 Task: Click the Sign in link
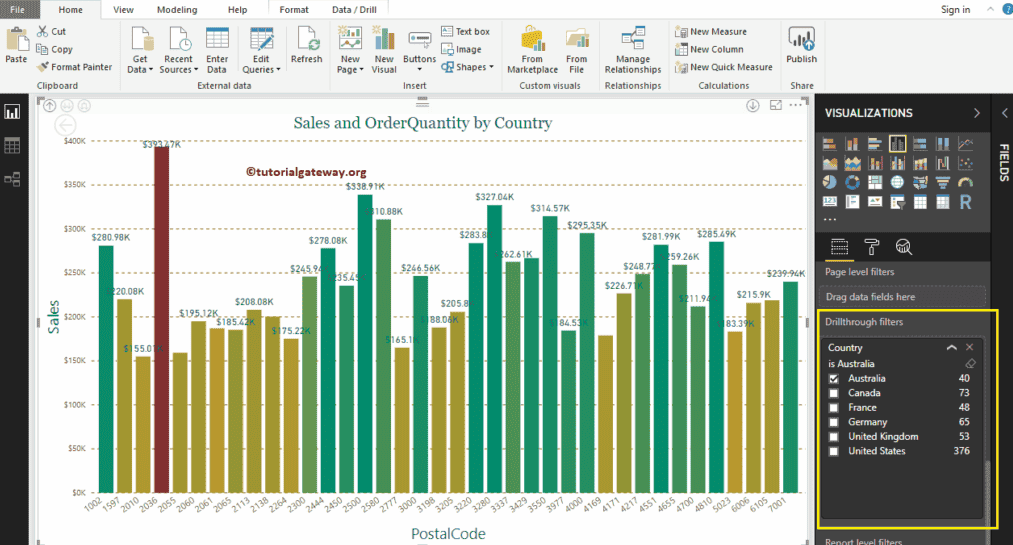point(955,9)
